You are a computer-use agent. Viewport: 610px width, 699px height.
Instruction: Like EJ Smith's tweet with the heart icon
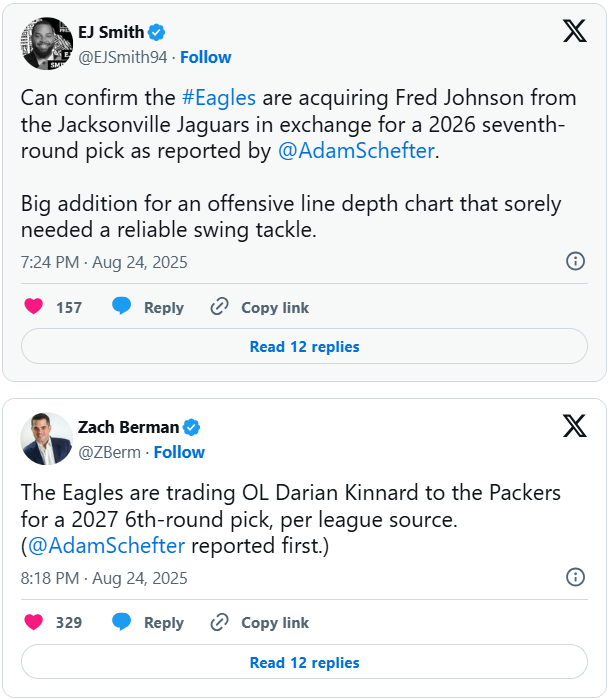click(x=34, y=307)
